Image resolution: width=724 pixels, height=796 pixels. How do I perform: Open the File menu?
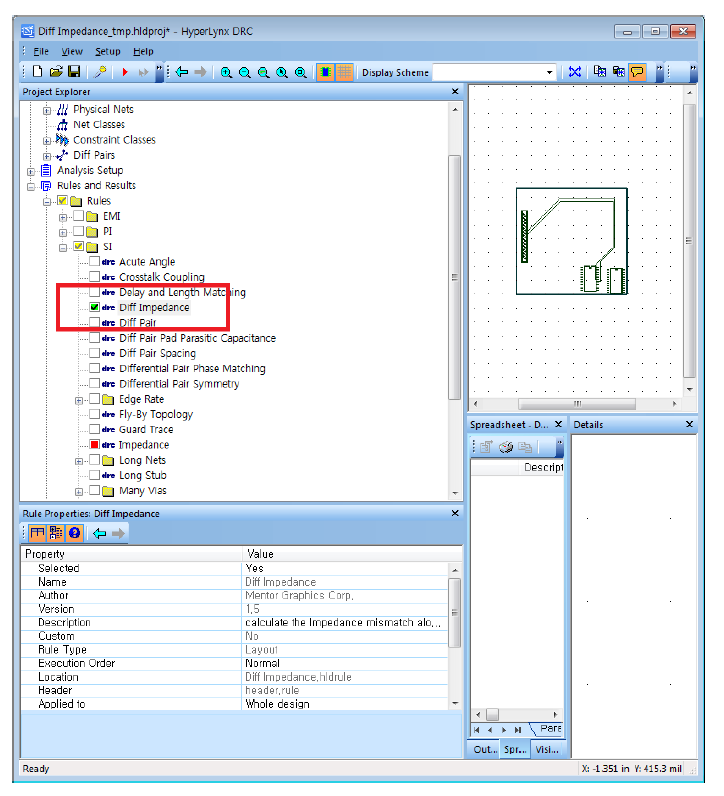[x=40, y=51]
